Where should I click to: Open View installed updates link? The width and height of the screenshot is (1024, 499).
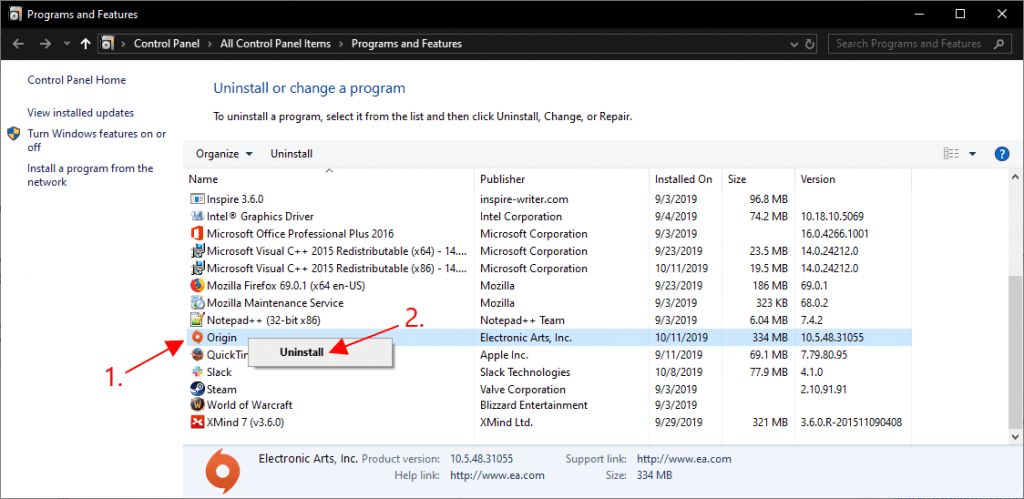81,113
